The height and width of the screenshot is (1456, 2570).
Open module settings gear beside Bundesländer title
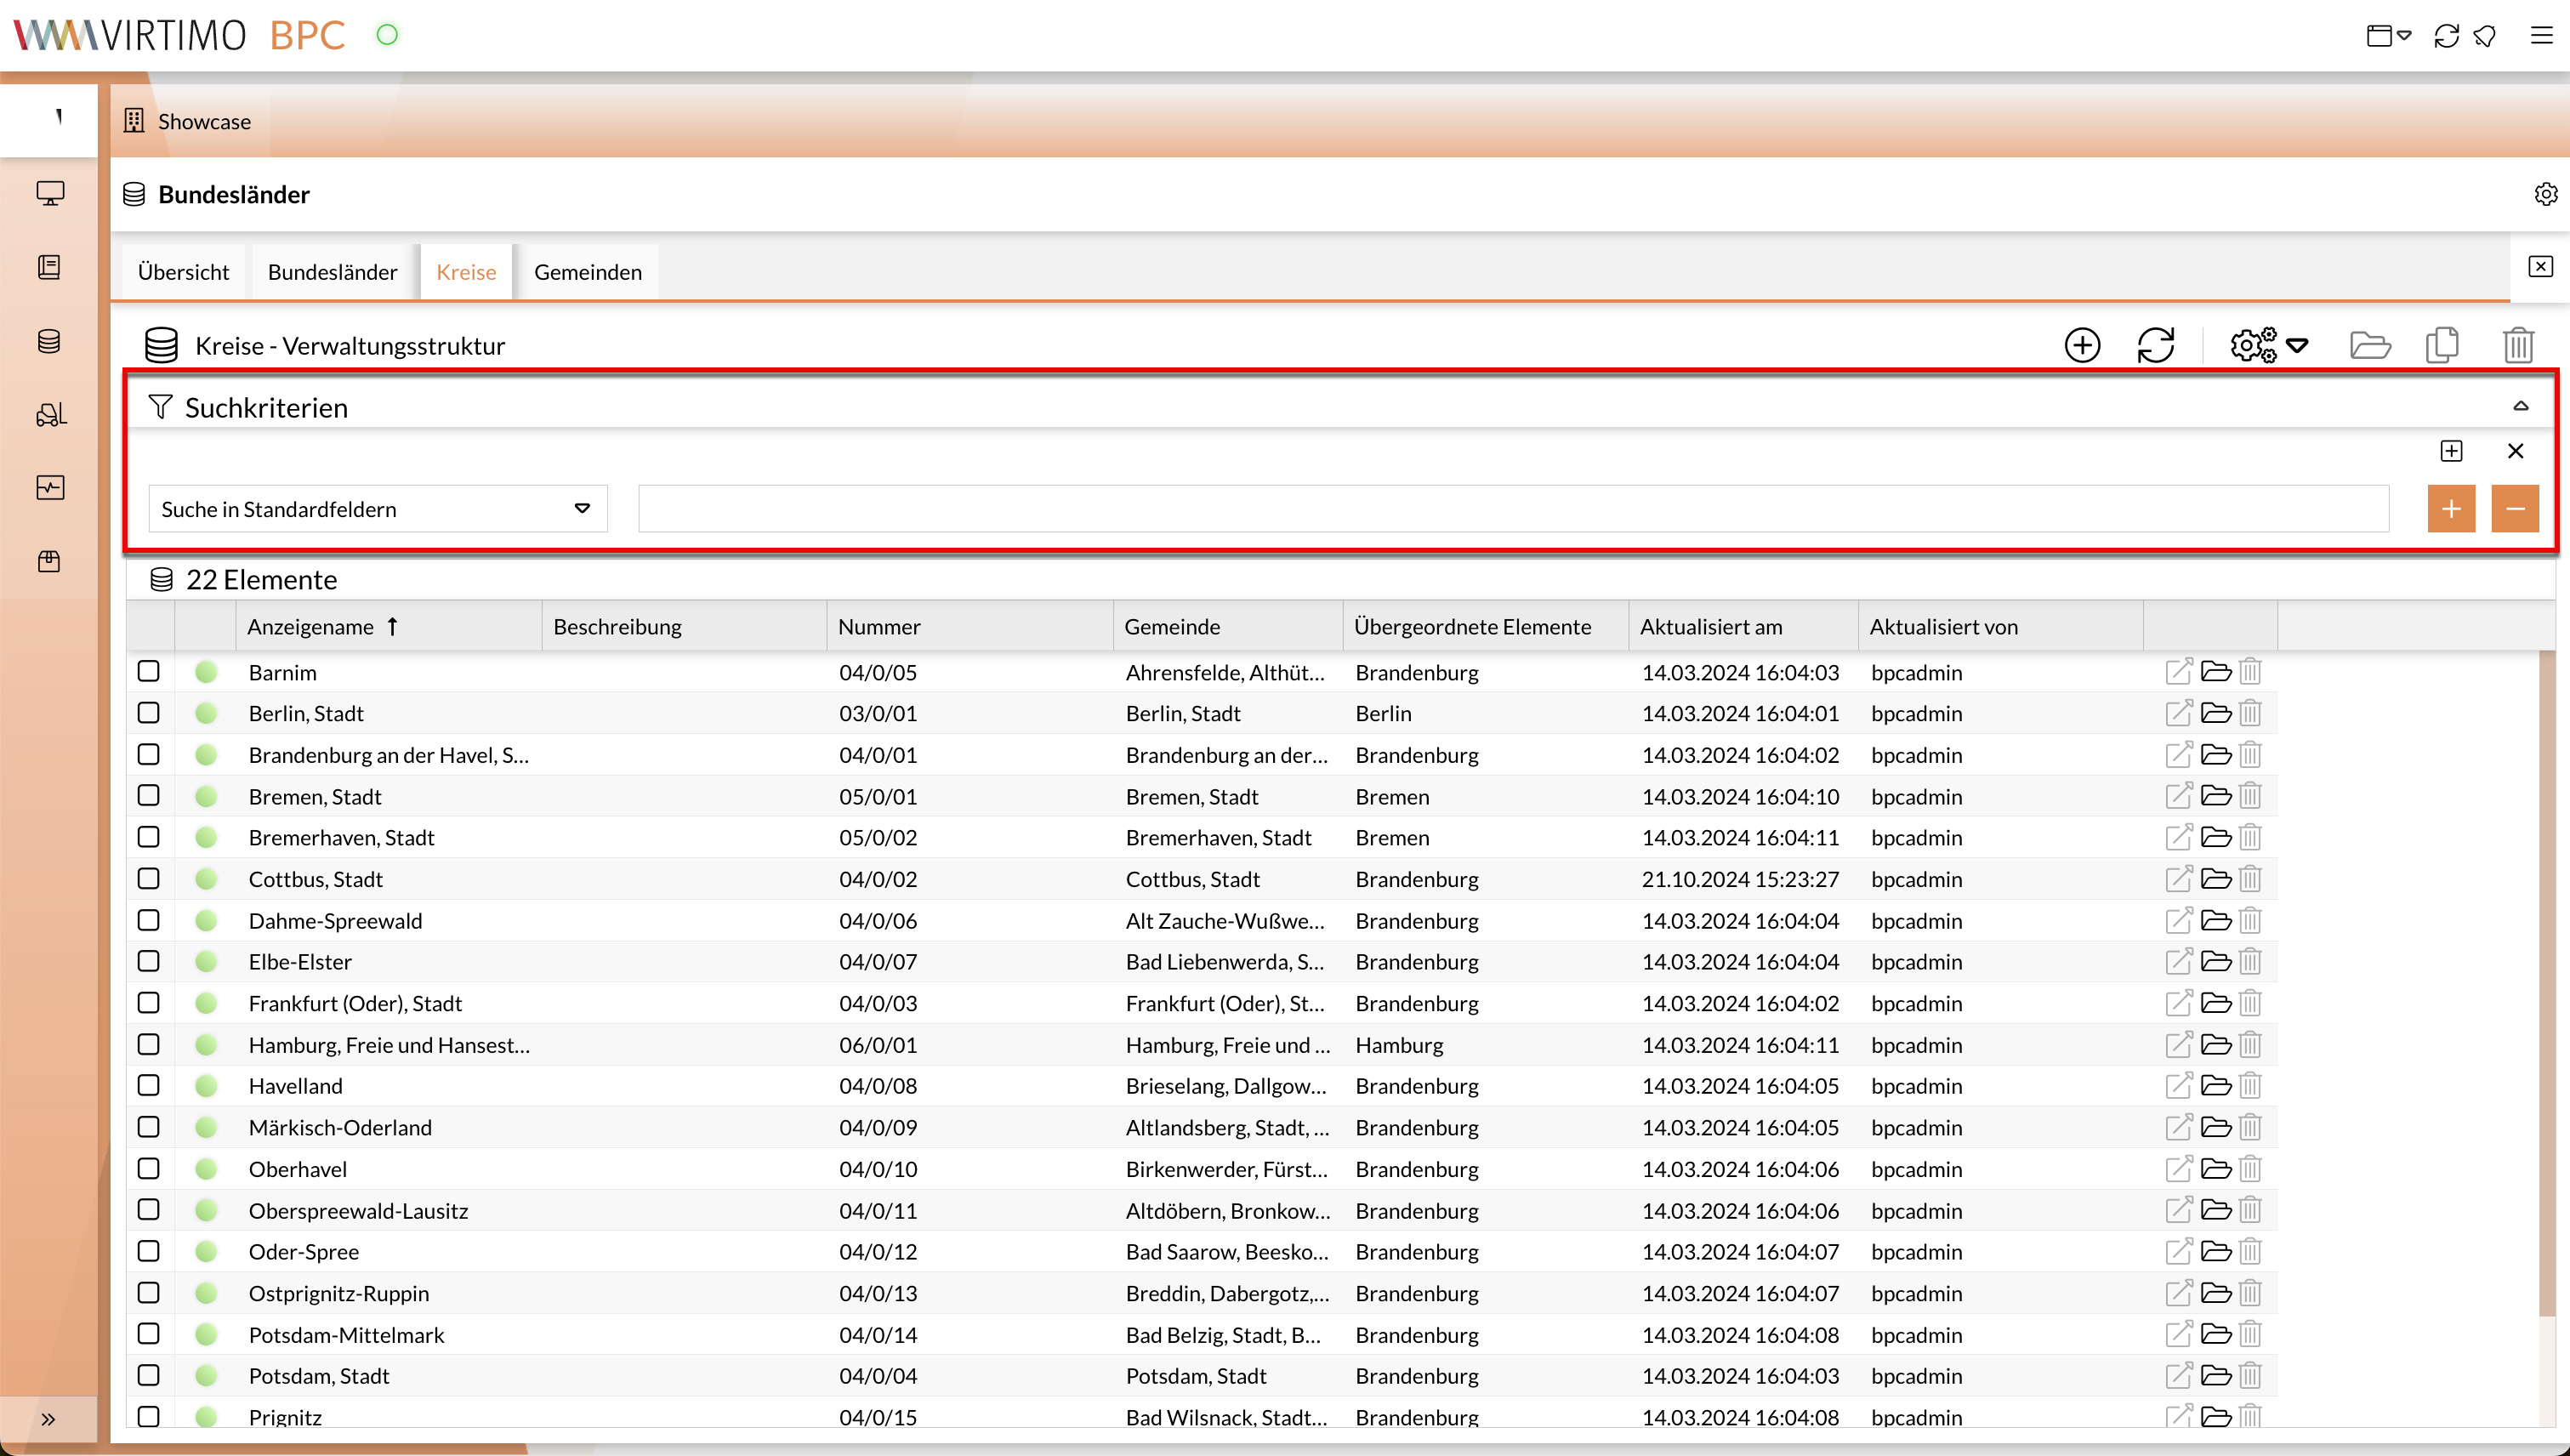click(x=2545, y=194)
